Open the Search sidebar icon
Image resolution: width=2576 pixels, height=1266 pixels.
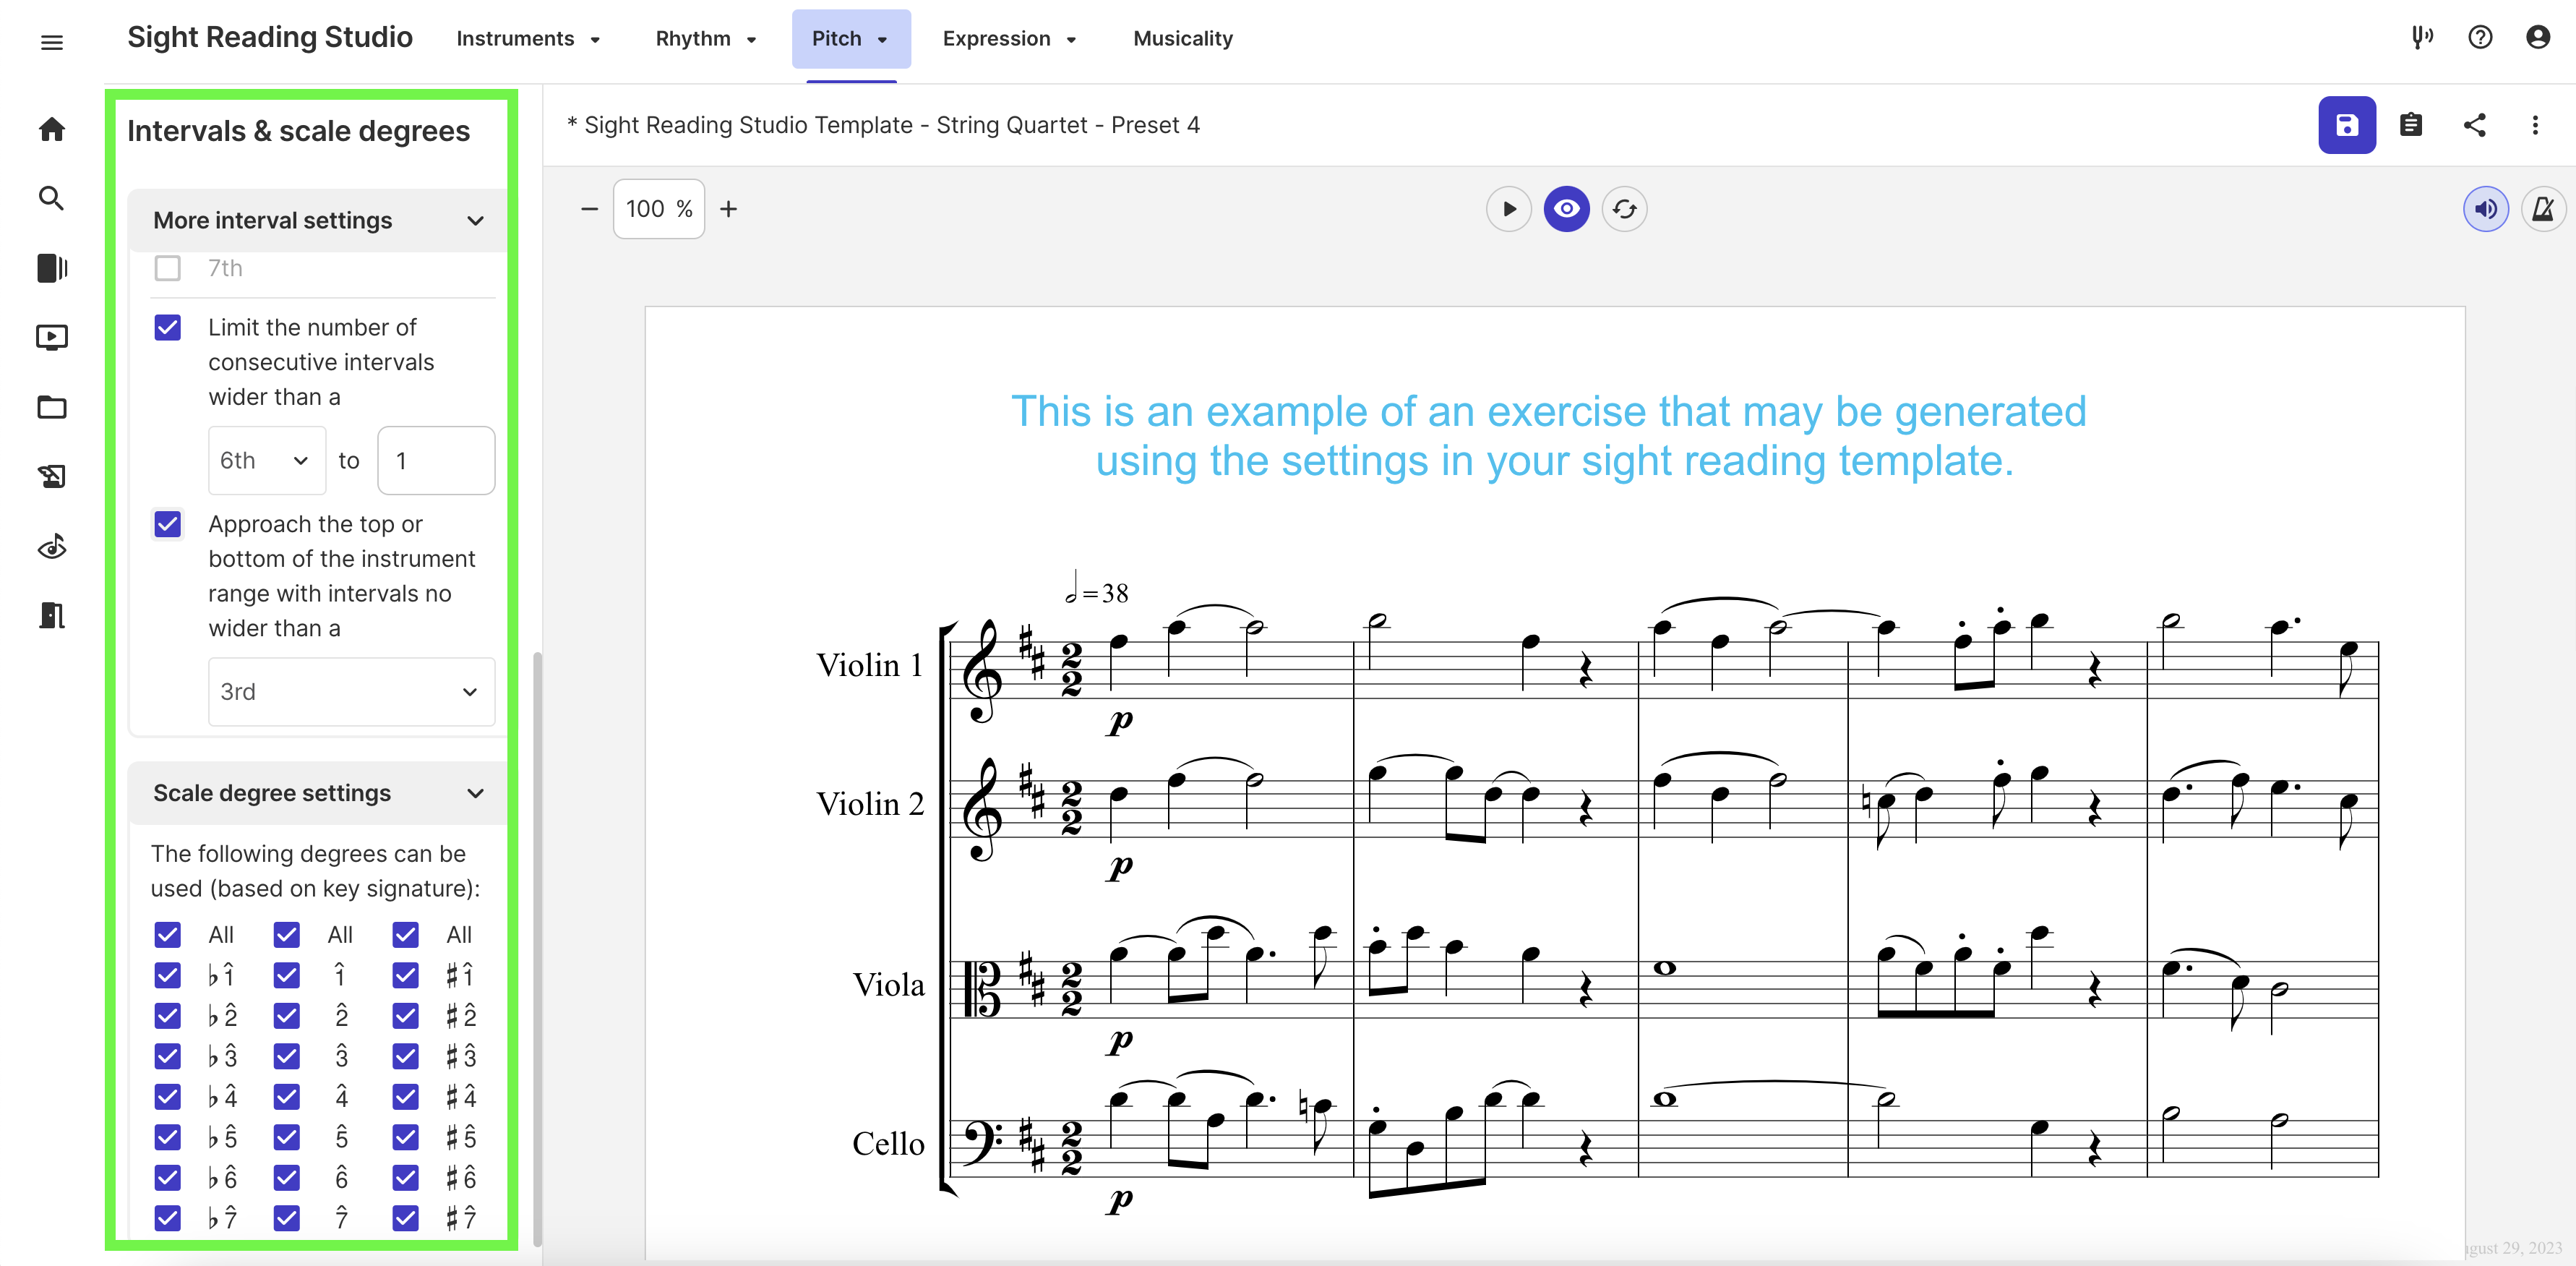tap(52, 198)
